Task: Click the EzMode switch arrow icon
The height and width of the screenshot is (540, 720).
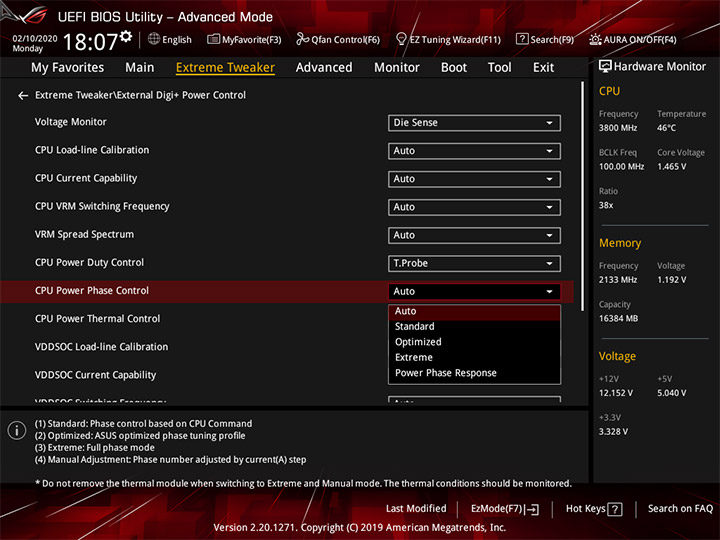Action: click(532, 509)
